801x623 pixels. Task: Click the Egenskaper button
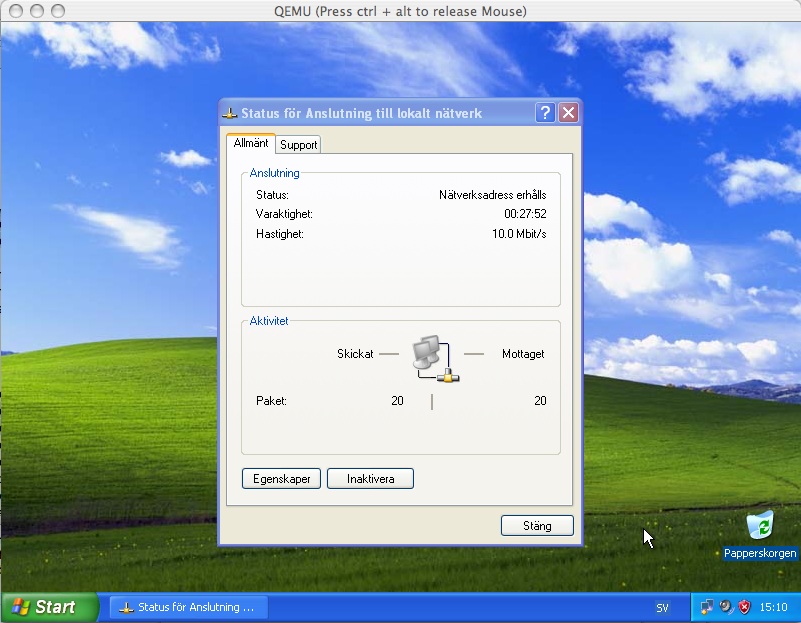[x=281, y=479]
